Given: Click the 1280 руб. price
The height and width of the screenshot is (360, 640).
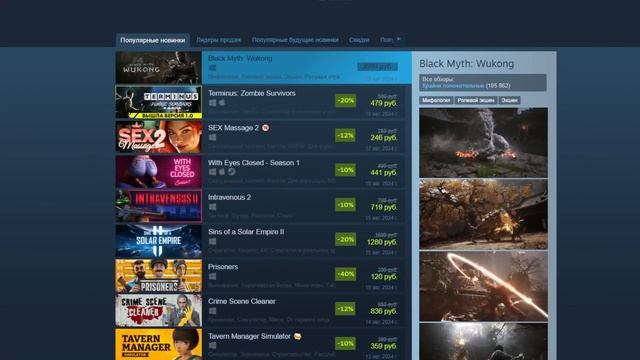Looking at the screenshot, I should point(382,242).
